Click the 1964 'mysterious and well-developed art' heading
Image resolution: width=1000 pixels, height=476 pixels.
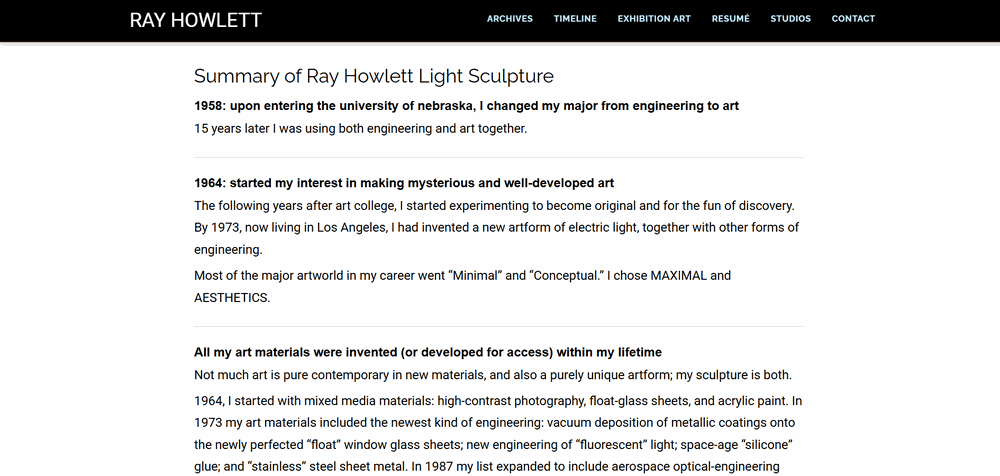point(404,183)
